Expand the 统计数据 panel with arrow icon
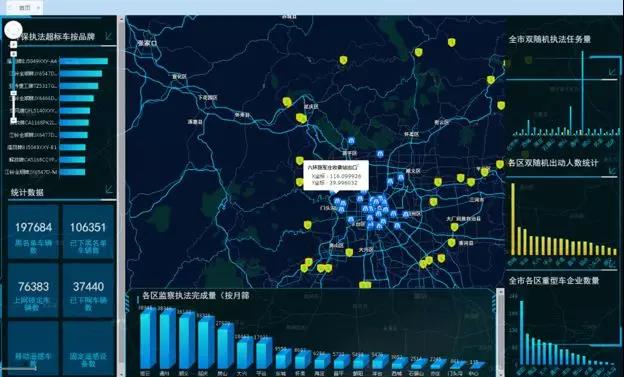 click(x=109, y=189)
